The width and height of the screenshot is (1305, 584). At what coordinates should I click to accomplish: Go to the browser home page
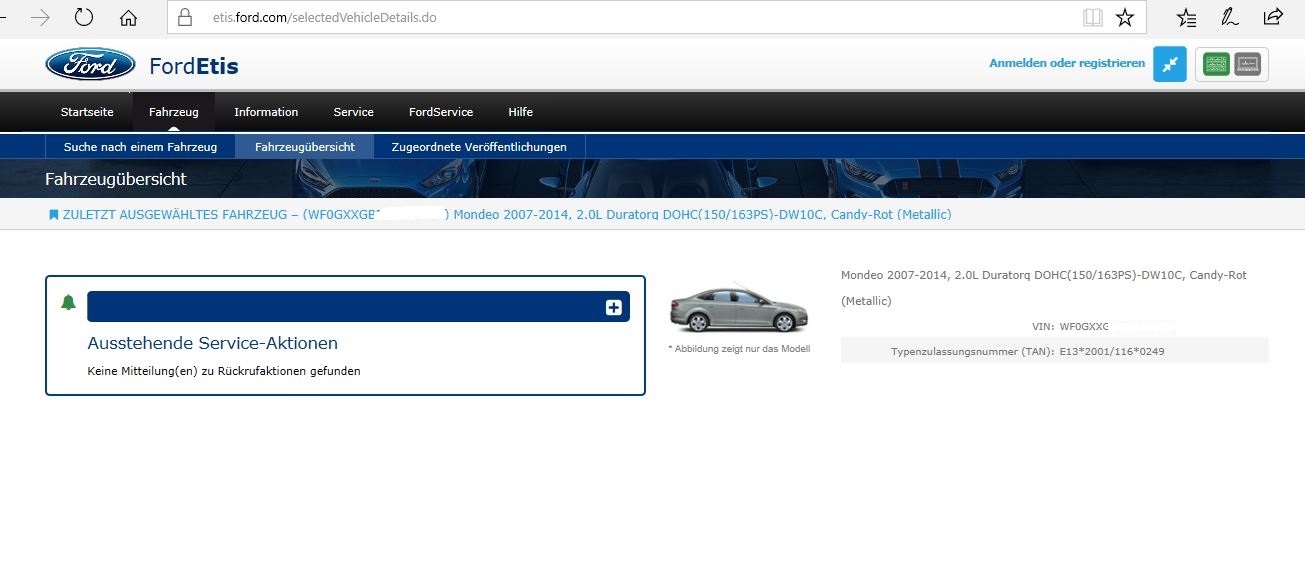tap(128, 17)
